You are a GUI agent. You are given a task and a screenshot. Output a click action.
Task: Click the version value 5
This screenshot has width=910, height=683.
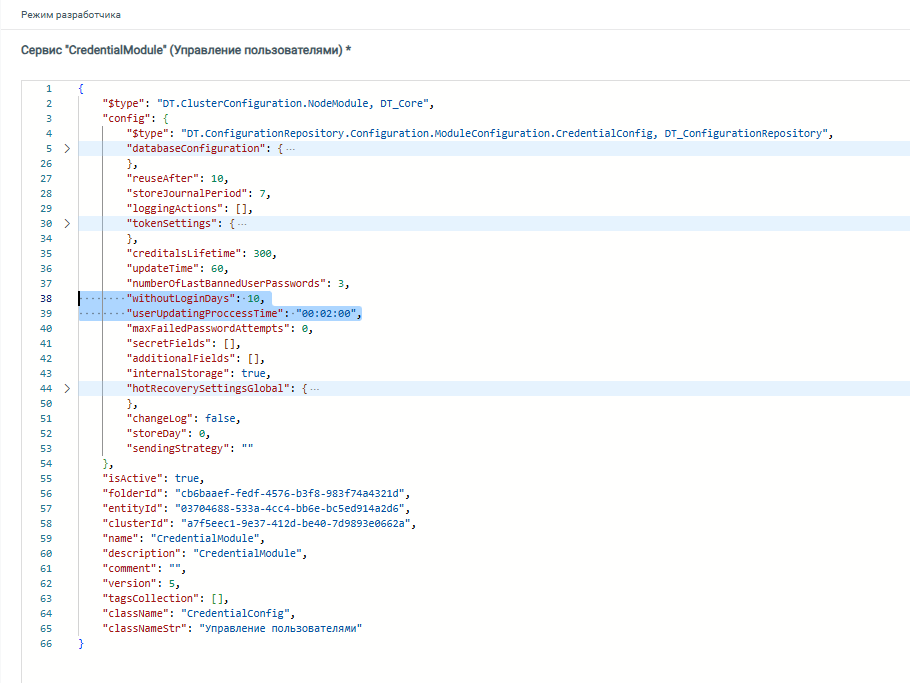click(172, 584)
